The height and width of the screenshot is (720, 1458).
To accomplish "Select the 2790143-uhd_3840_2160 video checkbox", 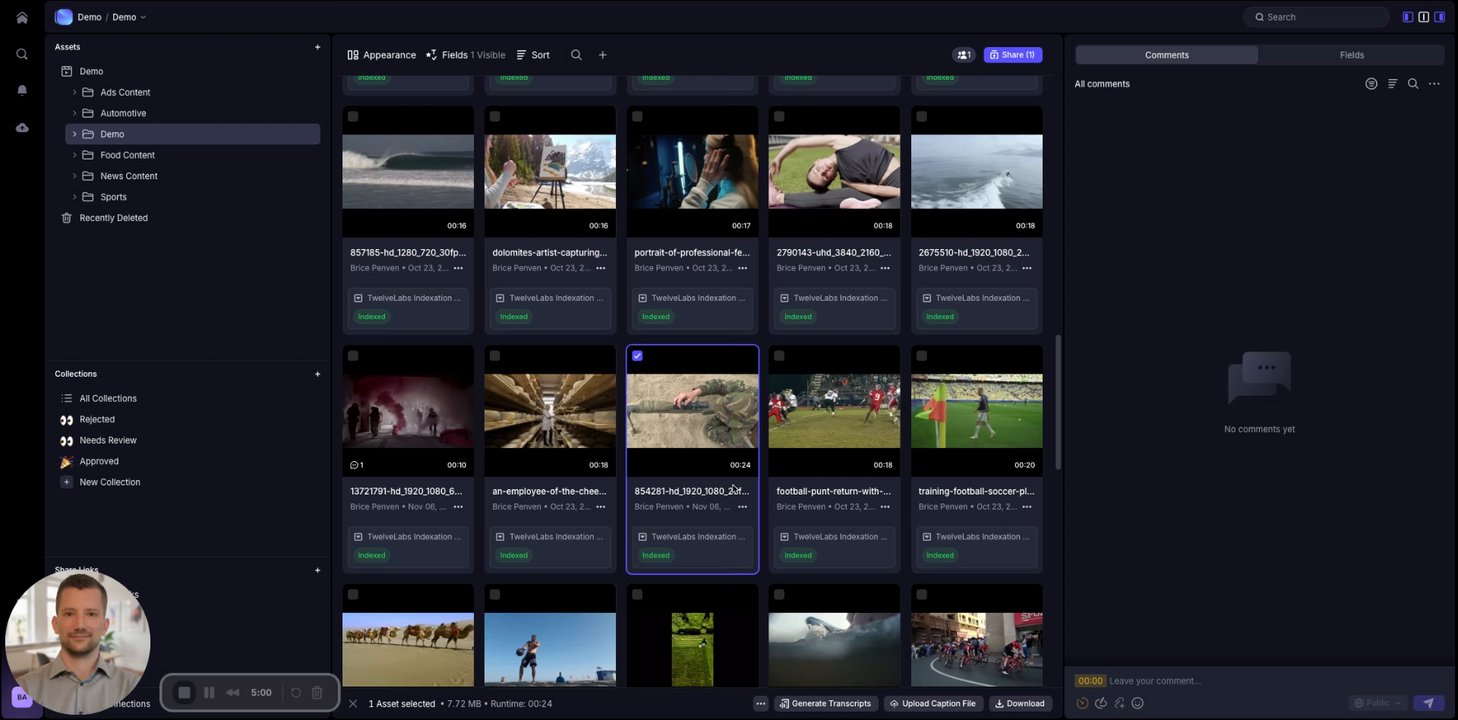I will coord(779,117).
